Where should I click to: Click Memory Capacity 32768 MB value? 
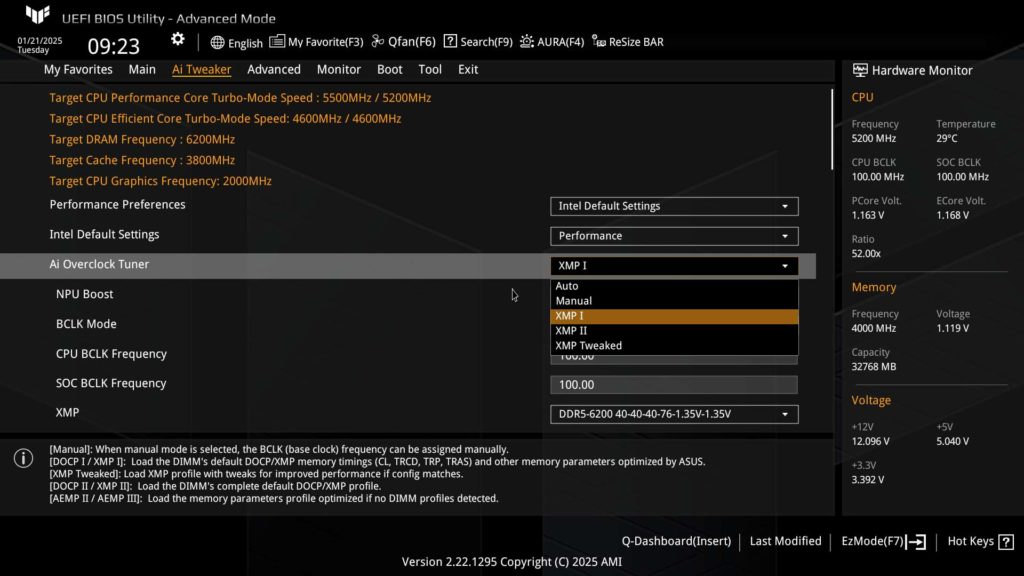[x=874, y=367]
